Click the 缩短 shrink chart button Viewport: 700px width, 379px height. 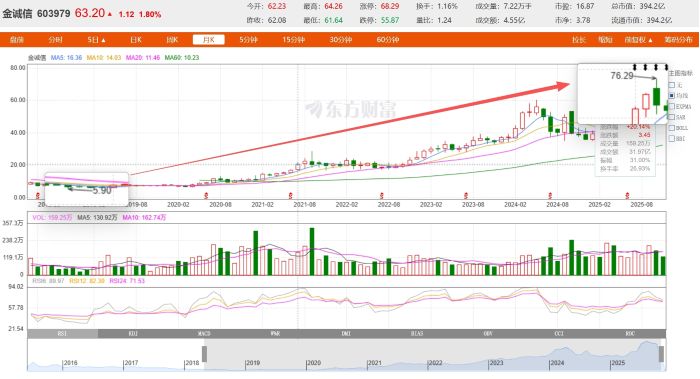coord(605,40)
